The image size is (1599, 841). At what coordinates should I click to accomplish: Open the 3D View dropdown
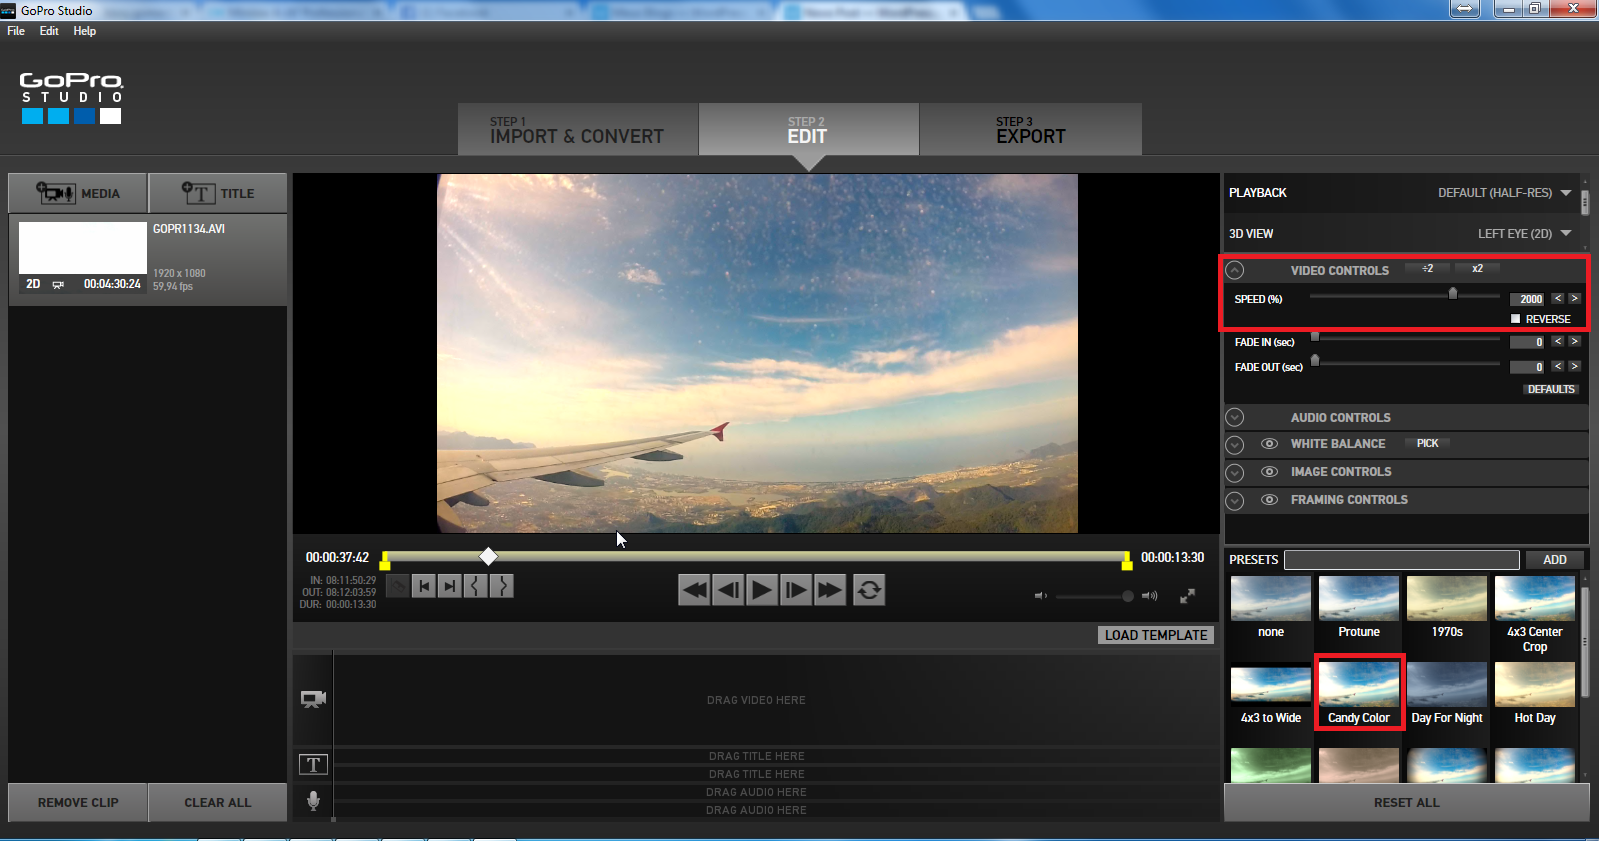click(x=1566, y=234)
